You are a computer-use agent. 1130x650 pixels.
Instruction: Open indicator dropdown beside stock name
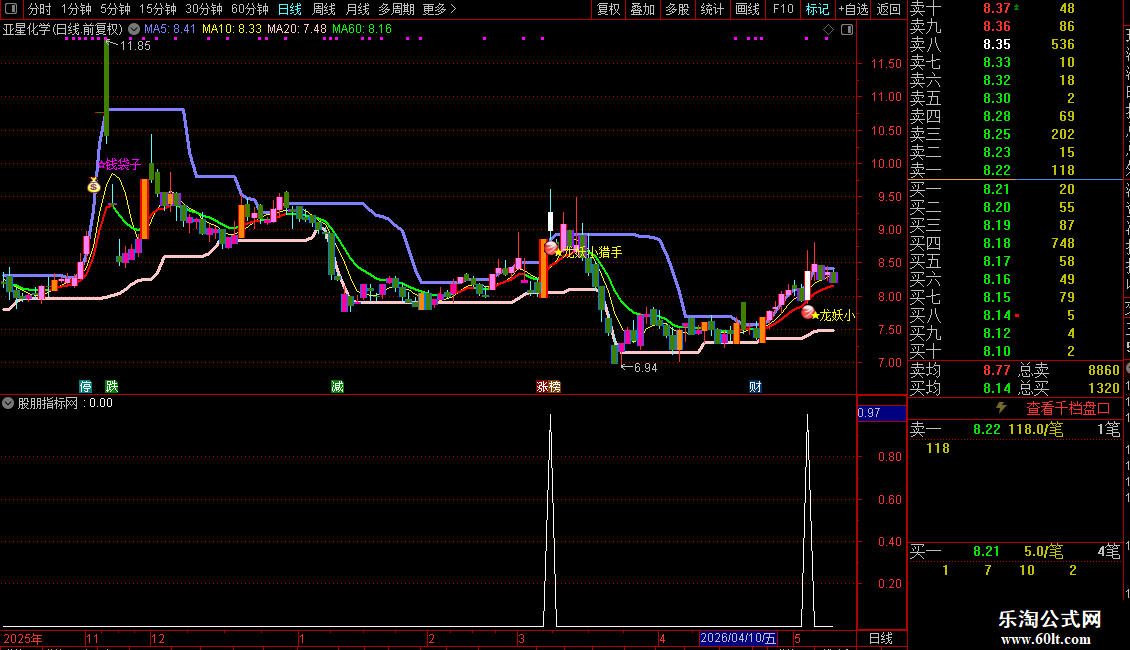pyautogui.click(x=134, y=30)
